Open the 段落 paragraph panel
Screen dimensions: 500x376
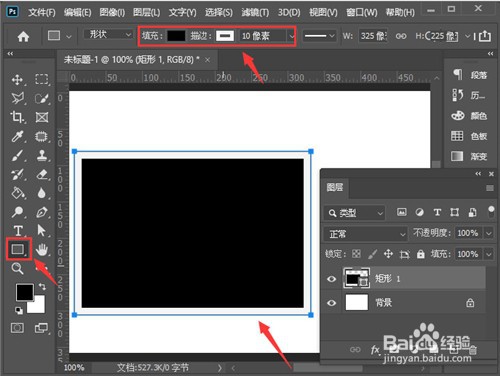(470, 75)
